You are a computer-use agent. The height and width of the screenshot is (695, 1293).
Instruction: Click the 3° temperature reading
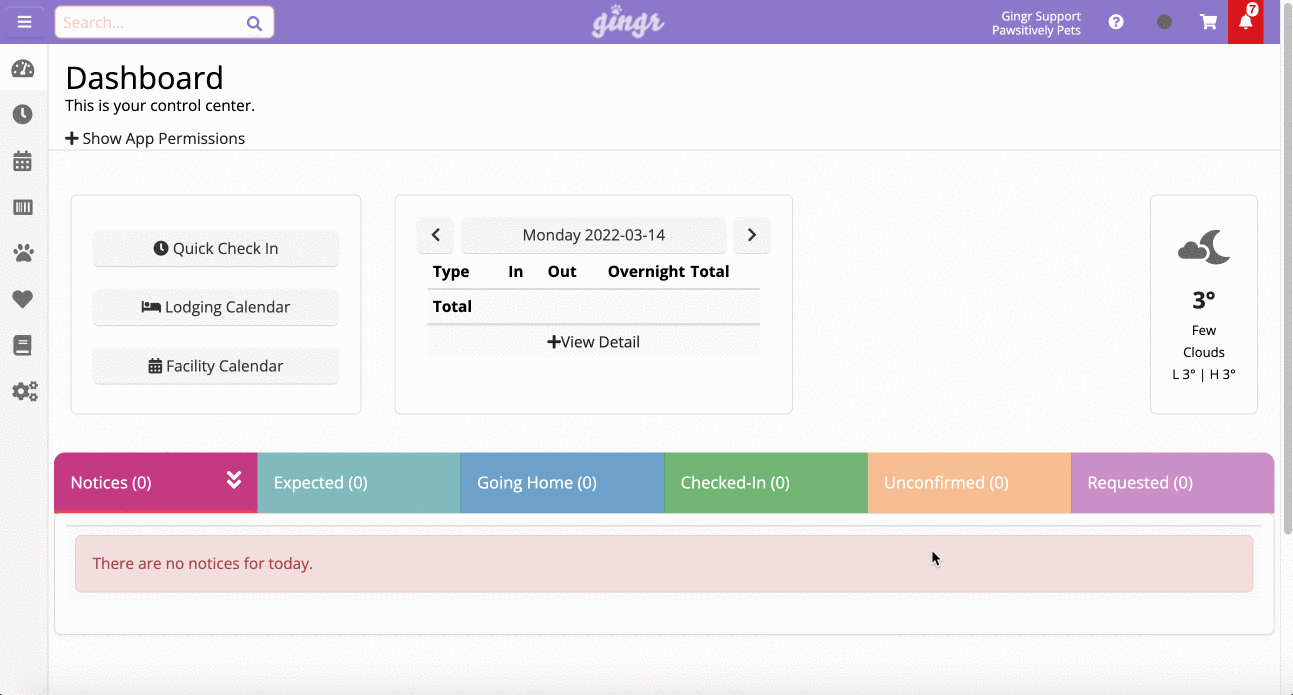[1204, 300]
